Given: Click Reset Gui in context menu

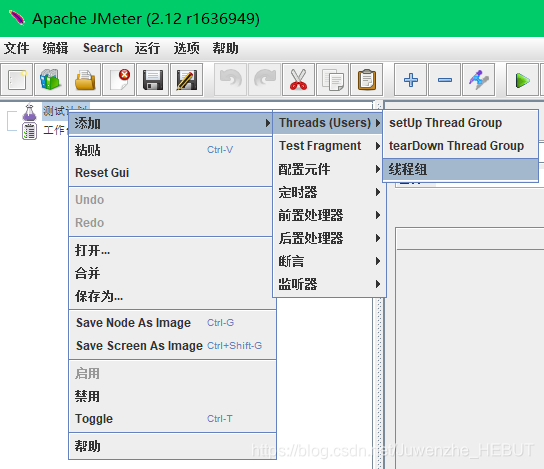Looking at the screenshot, I should pyautogui.click(x=171, y=172).
